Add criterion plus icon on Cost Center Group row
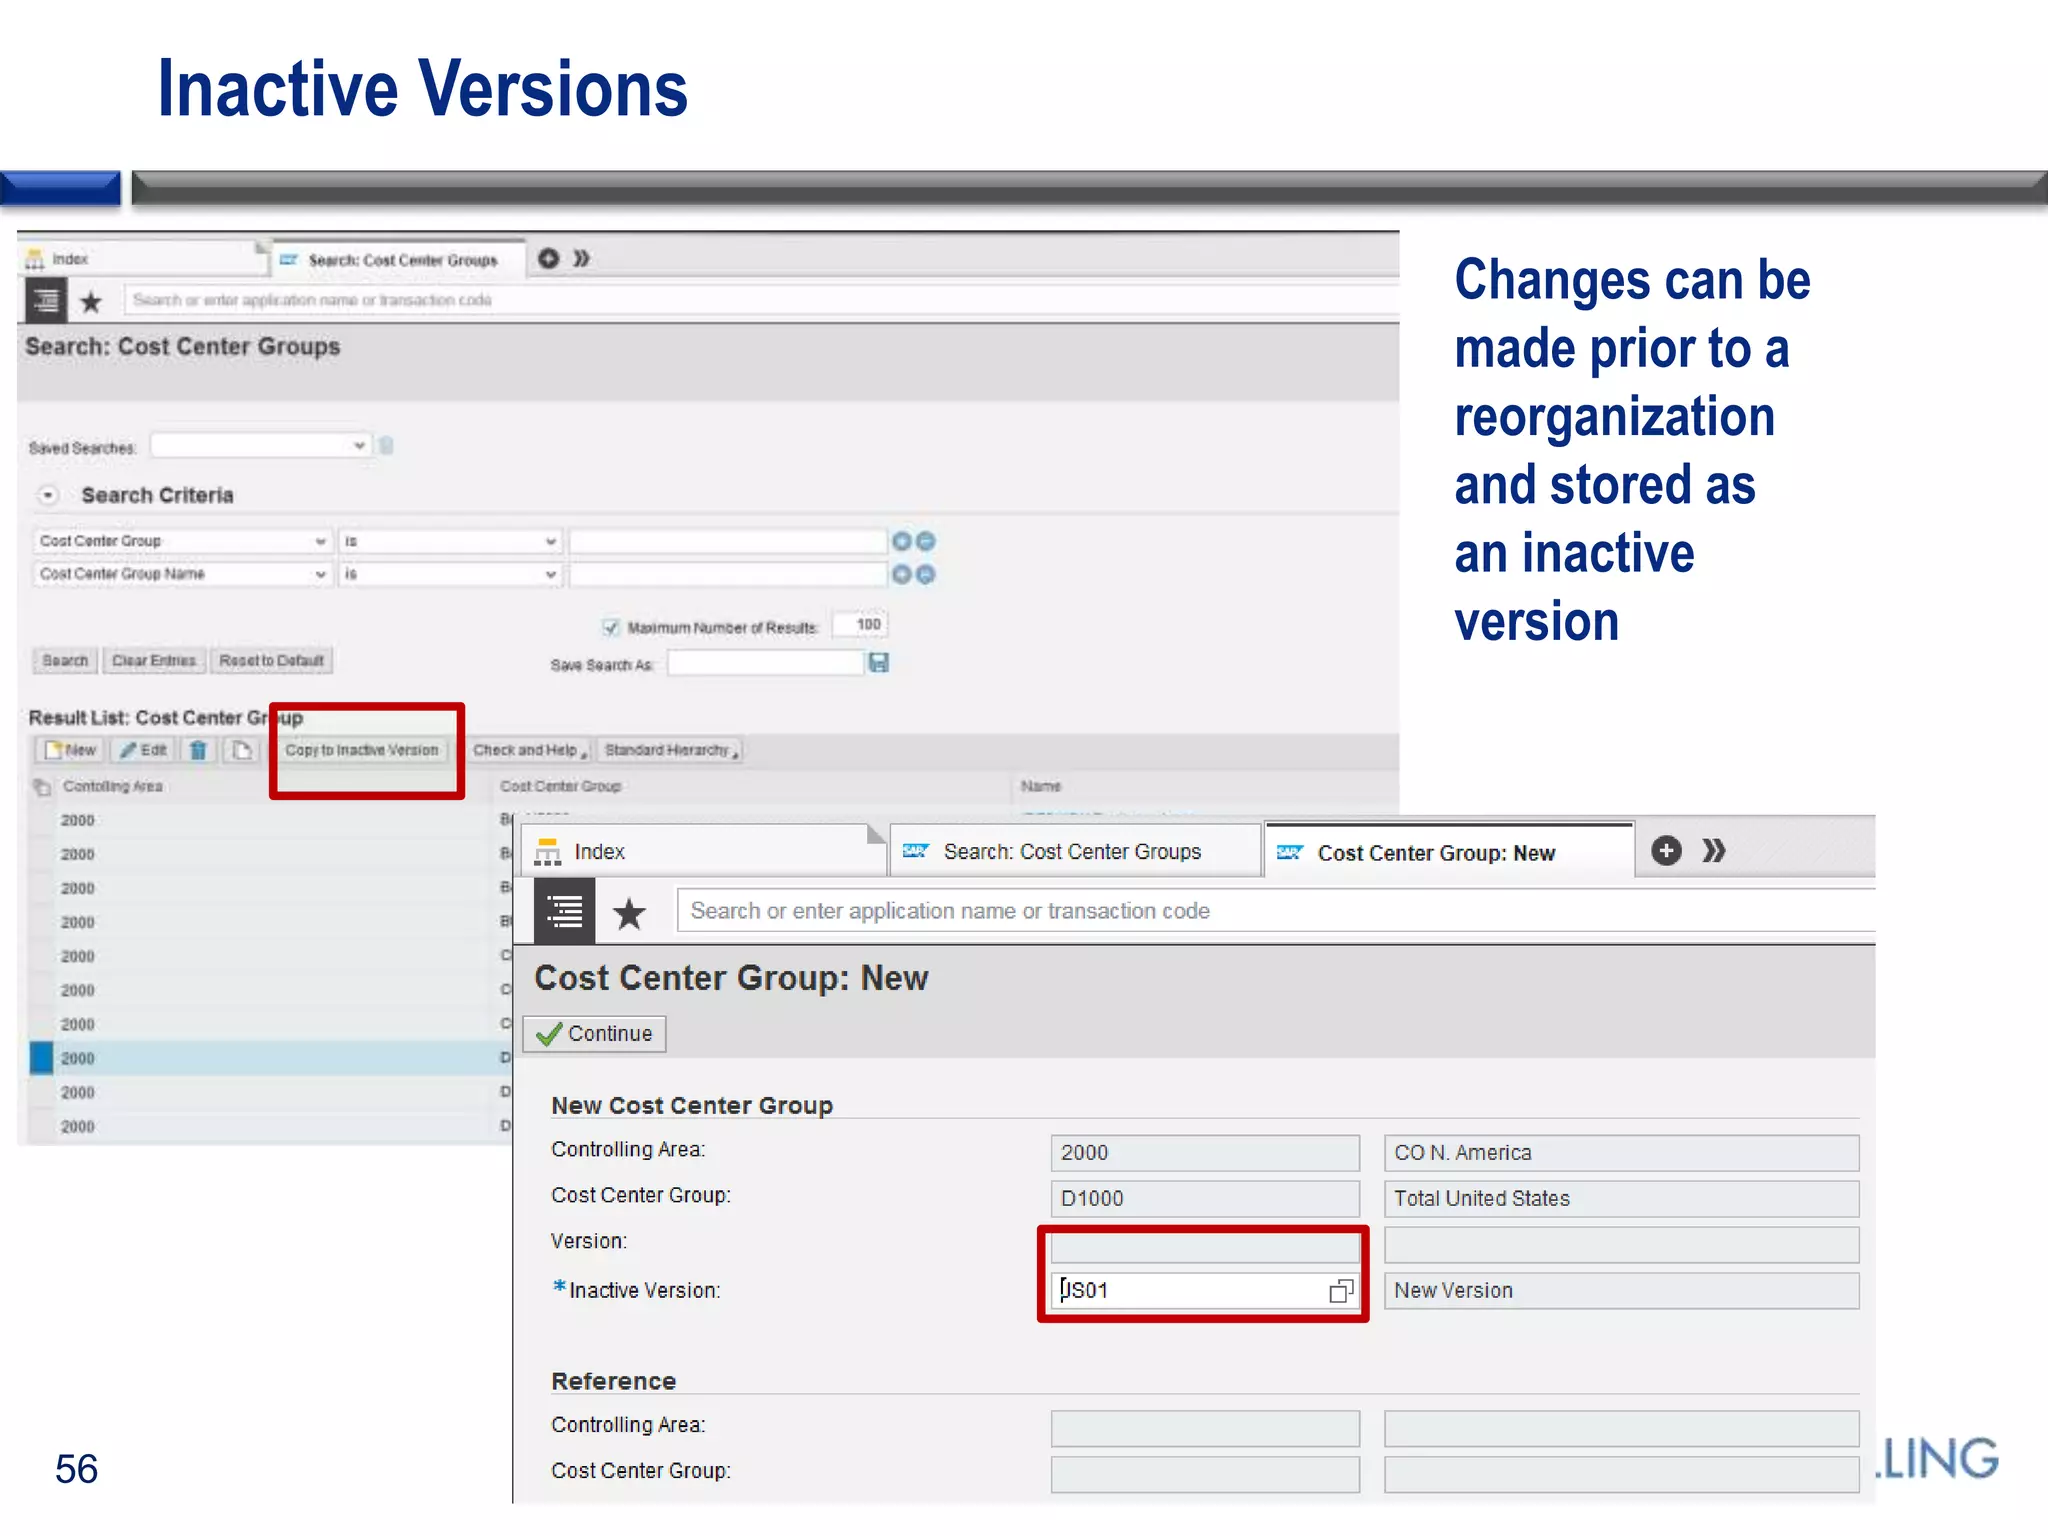Viewport: 2048px width, 1536px height. click(x=901, y=541)
